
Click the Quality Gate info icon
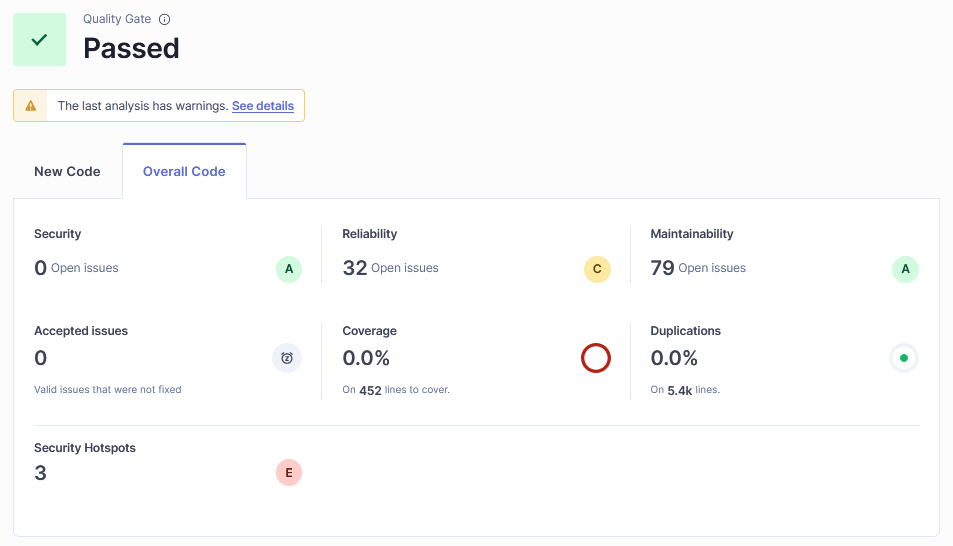tap(165, 19)
